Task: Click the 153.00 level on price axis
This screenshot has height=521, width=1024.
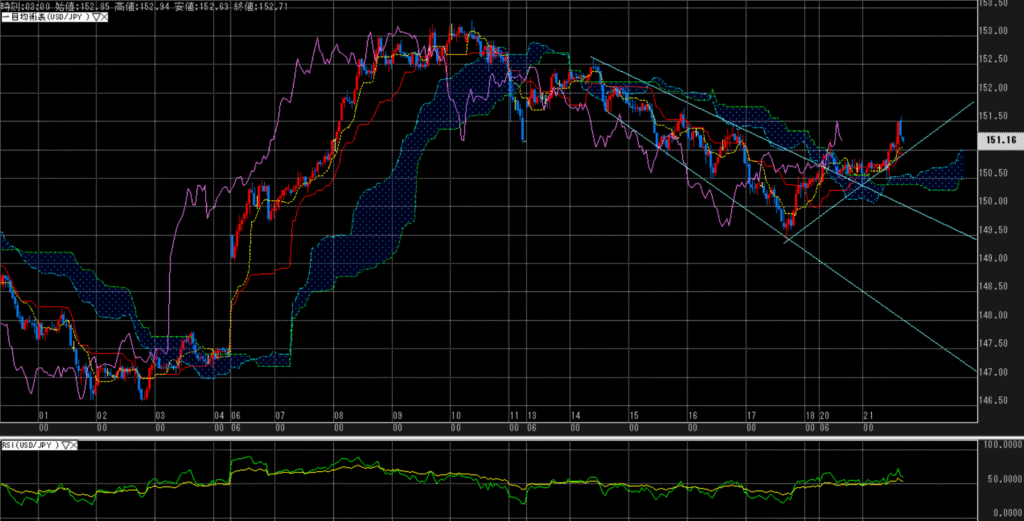Action: [996, 30]
